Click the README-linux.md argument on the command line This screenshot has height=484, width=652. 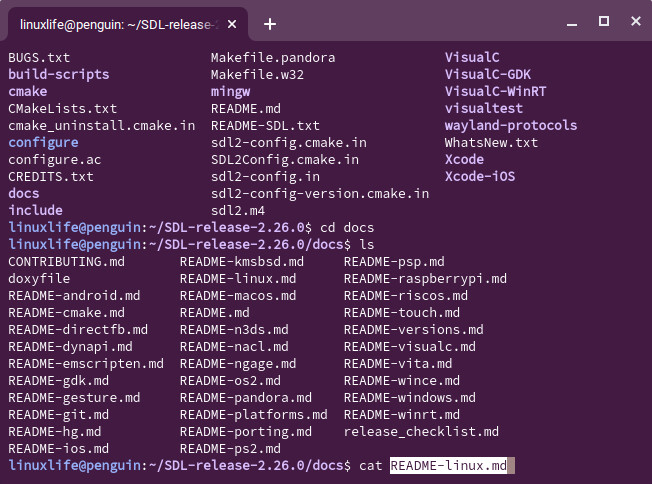(x=448, y=466)
